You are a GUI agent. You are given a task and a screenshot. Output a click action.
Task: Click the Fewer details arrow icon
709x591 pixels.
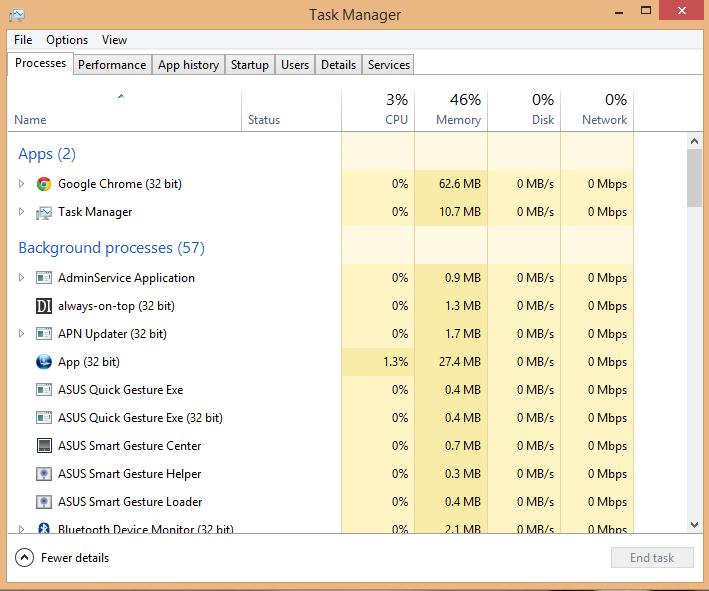click(x=24, y=558)
